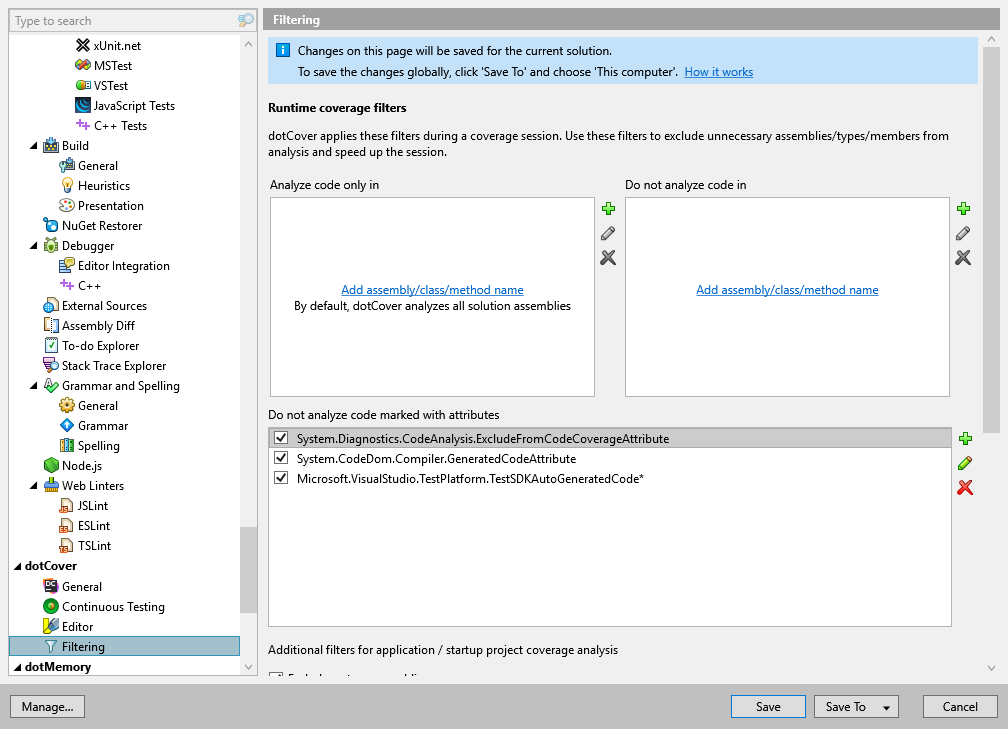
Task: Add new attribute filter with green plus
Action: (x=965, y=439)
